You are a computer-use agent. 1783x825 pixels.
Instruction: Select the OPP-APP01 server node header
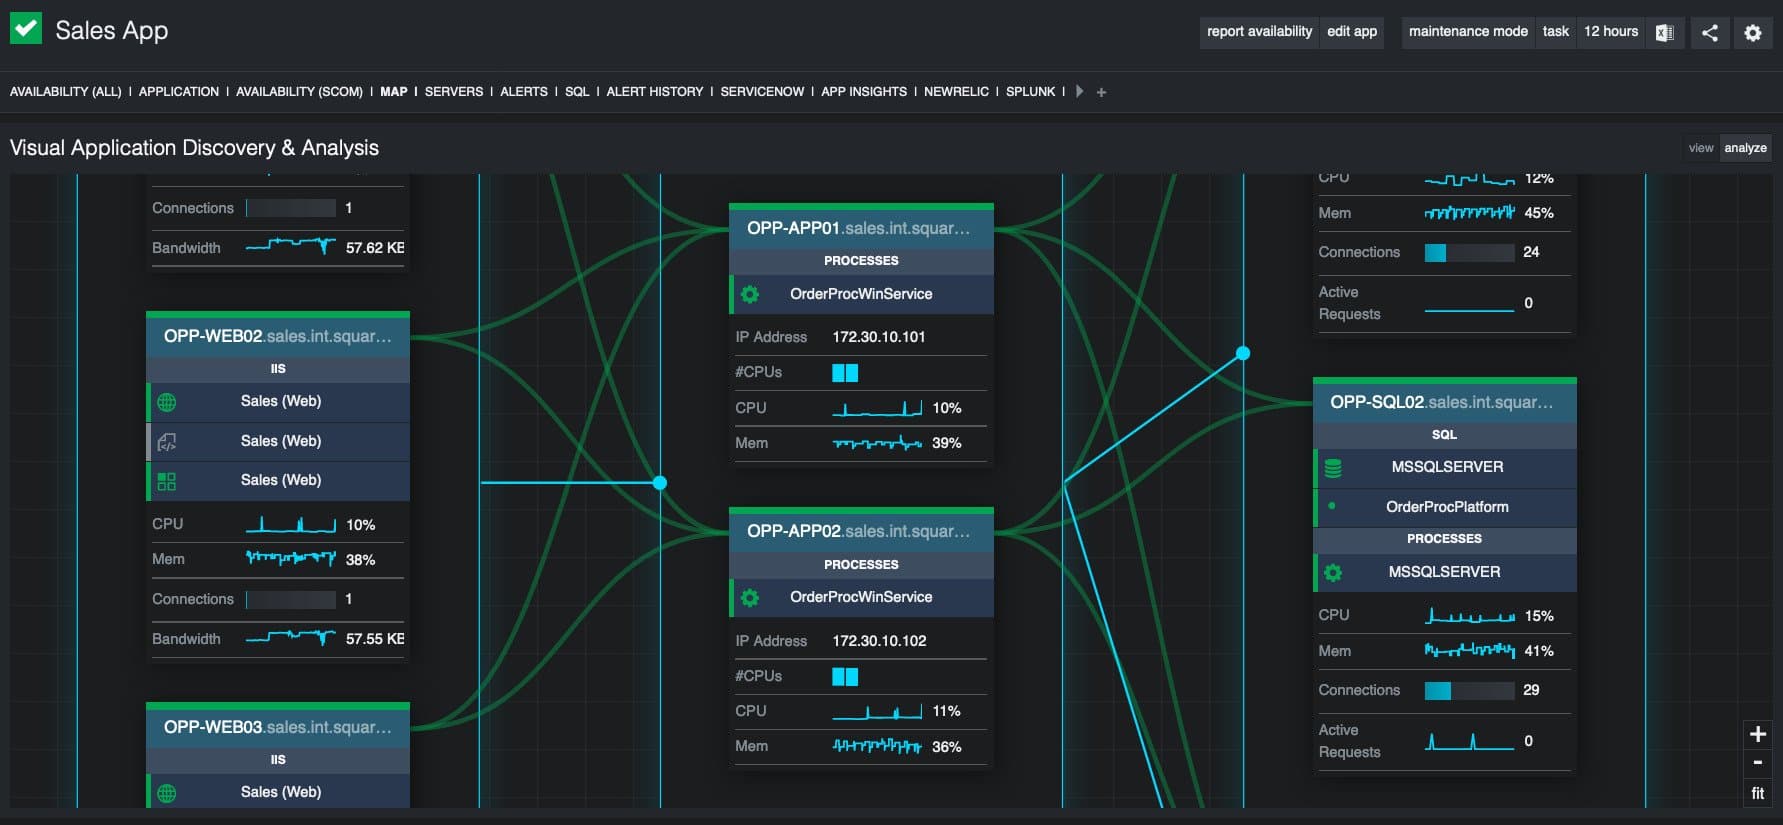[x=861, y=228]
